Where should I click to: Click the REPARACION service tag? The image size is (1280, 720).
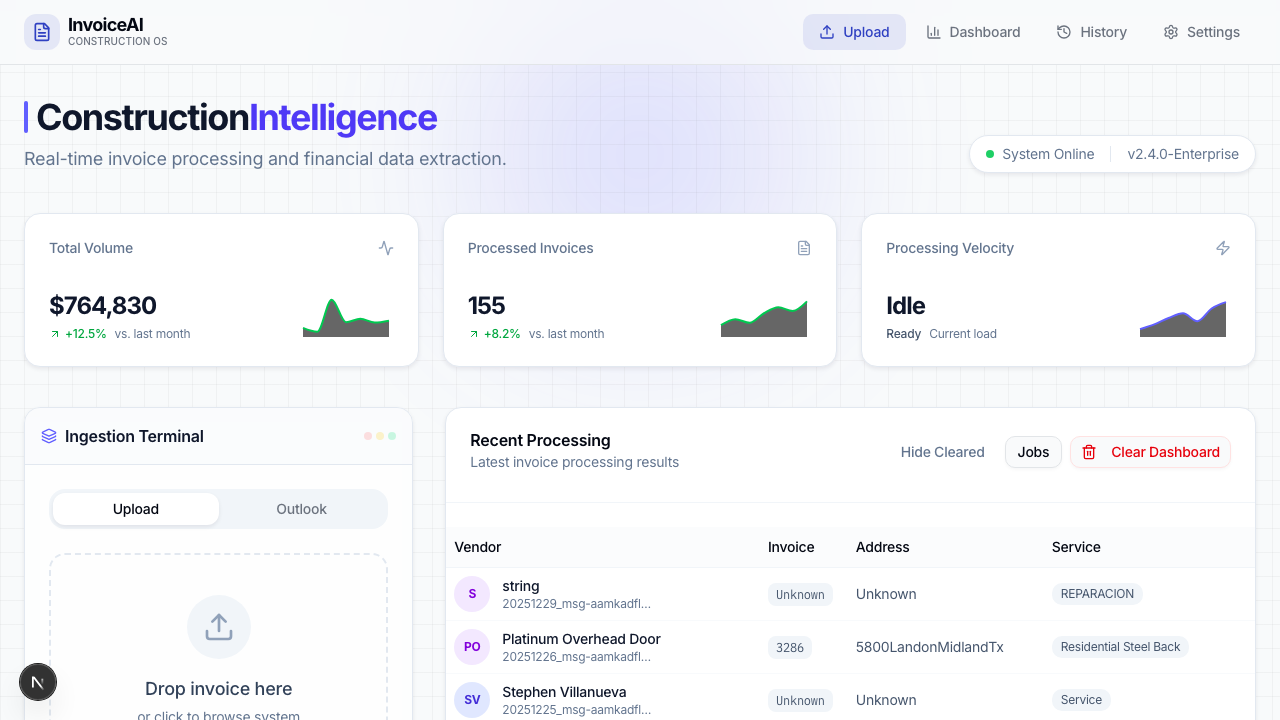tap(1097, 594)
